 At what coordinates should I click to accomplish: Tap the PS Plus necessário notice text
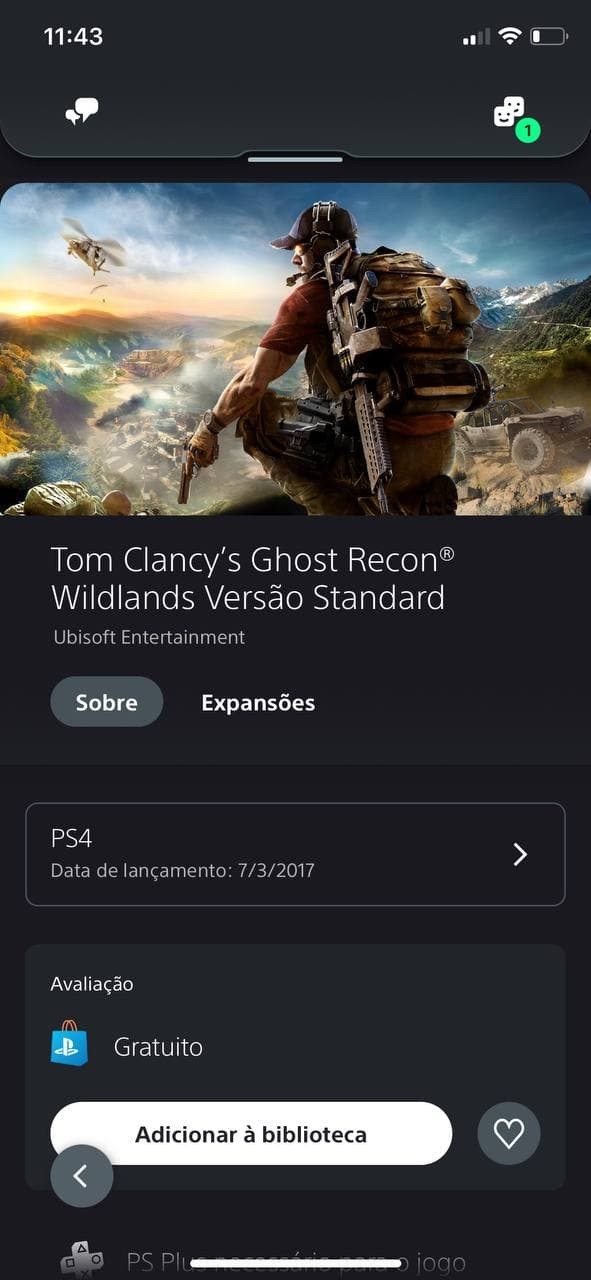(296, 1262)
